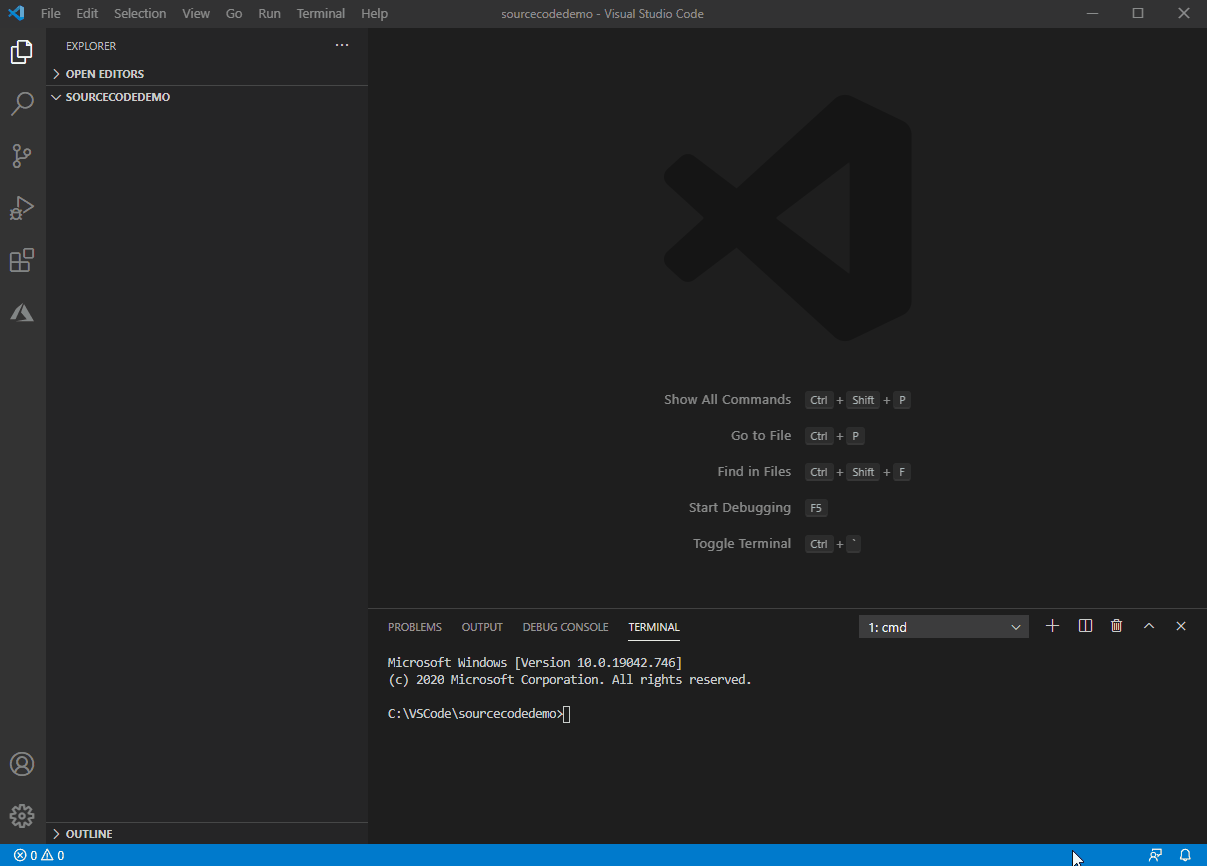Image resolution: width=1207 pixels, height=866 pixels.
Task: Maximize the terminal panel with chevron
Action: click(x=1149, y=625)
